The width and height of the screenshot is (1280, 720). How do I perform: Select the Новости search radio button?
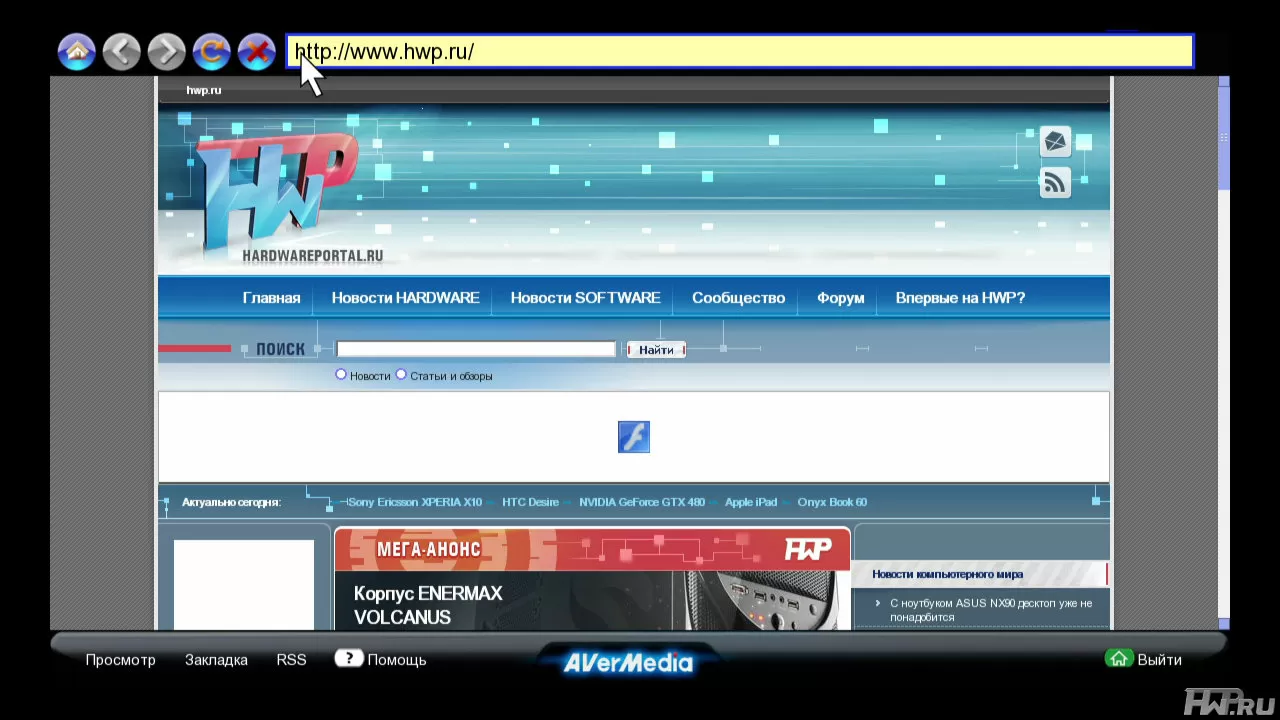[341, 375]
